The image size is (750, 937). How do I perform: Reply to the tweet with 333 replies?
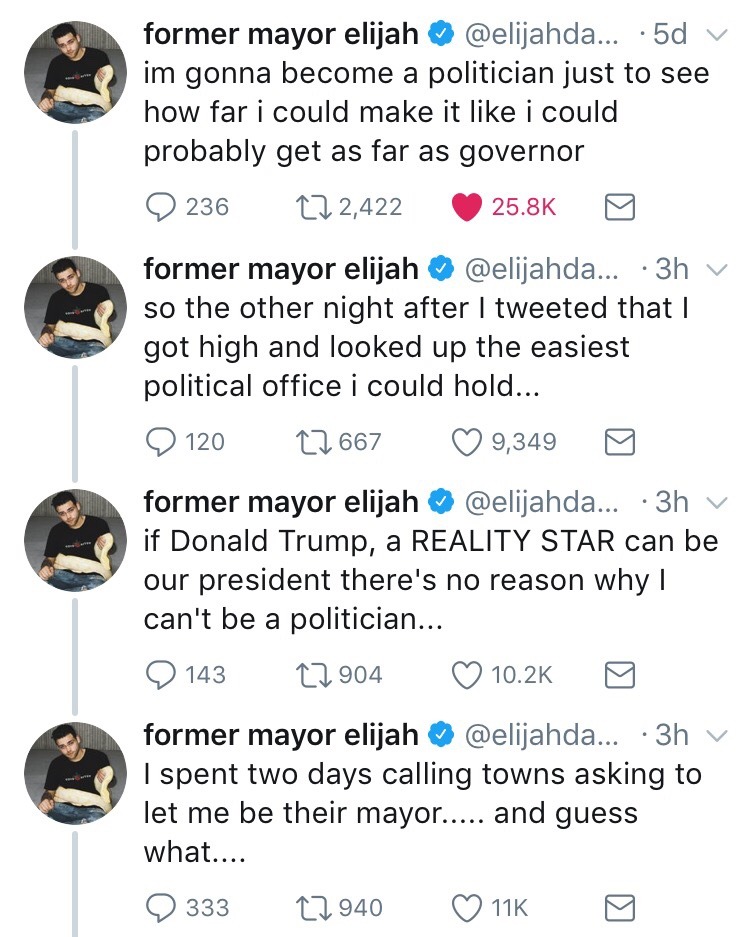[x=162, y=908]
